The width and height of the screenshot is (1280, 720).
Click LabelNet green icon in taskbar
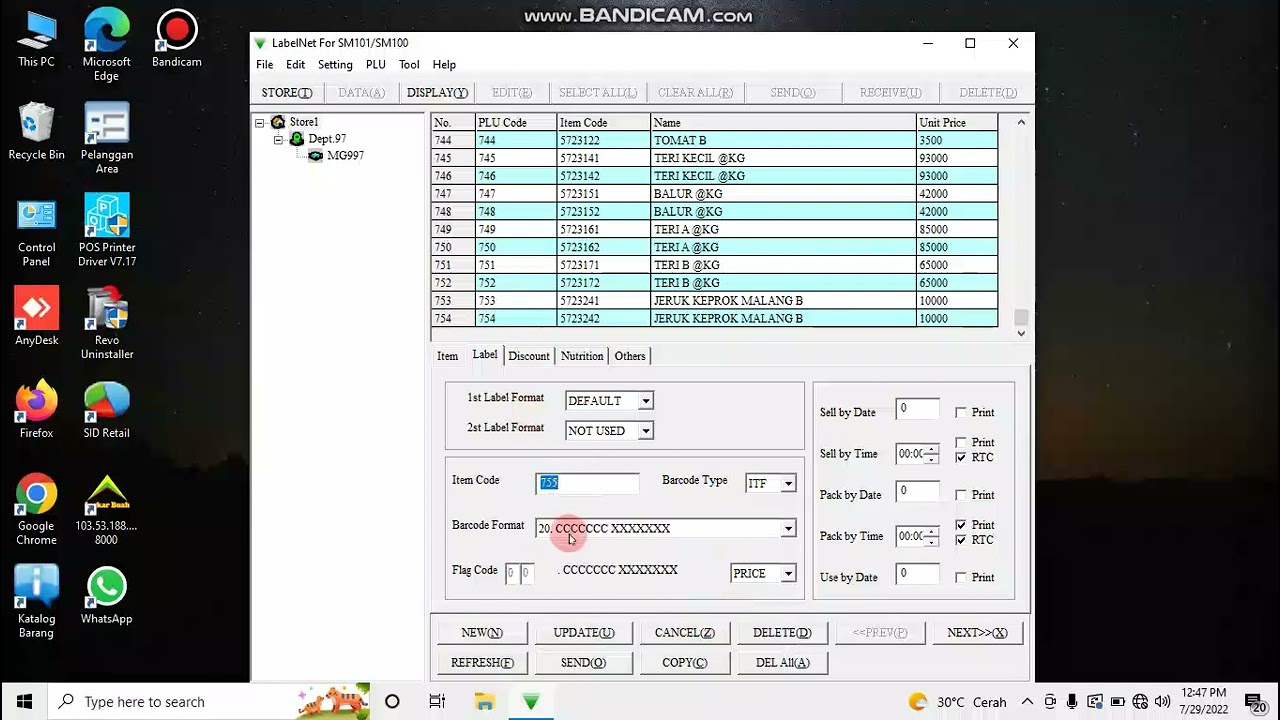(x=531, y=701)
